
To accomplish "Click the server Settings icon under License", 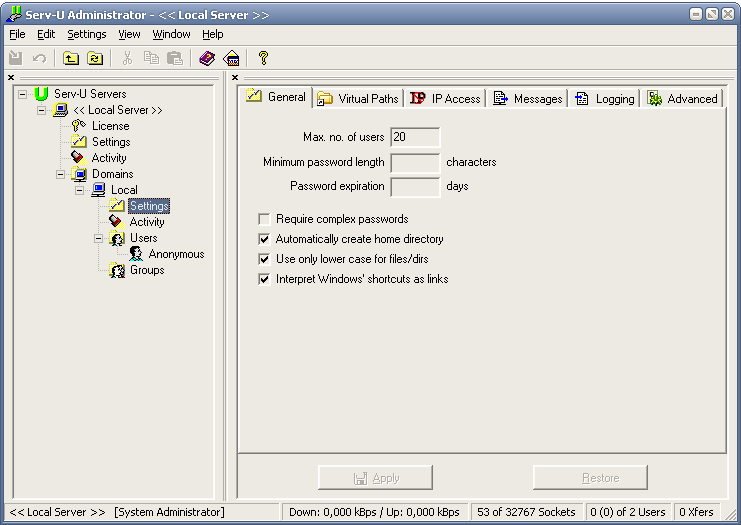I will pyautogui.click(x=79, y=142).
